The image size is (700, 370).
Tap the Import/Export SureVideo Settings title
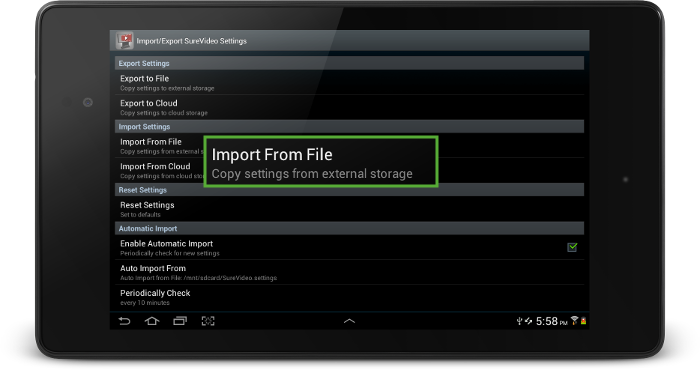click(192, 41)
